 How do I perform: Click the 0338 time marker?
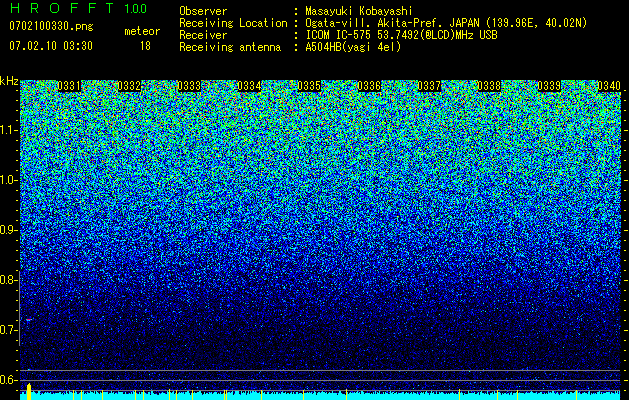tap(489, 86)
